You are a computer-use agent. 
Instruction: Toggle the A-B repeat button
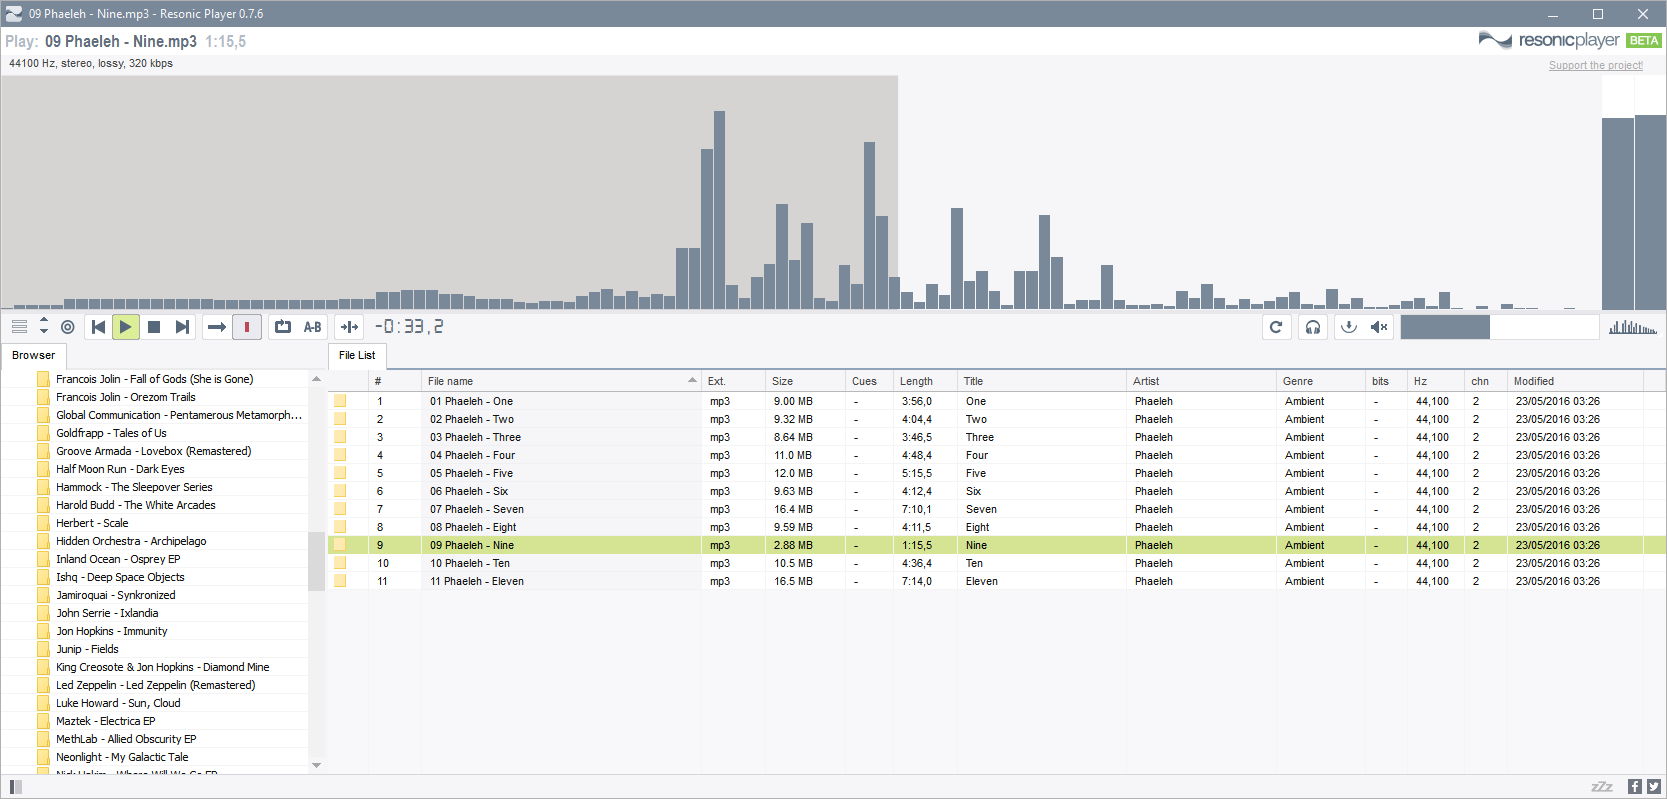coord(313,327)
